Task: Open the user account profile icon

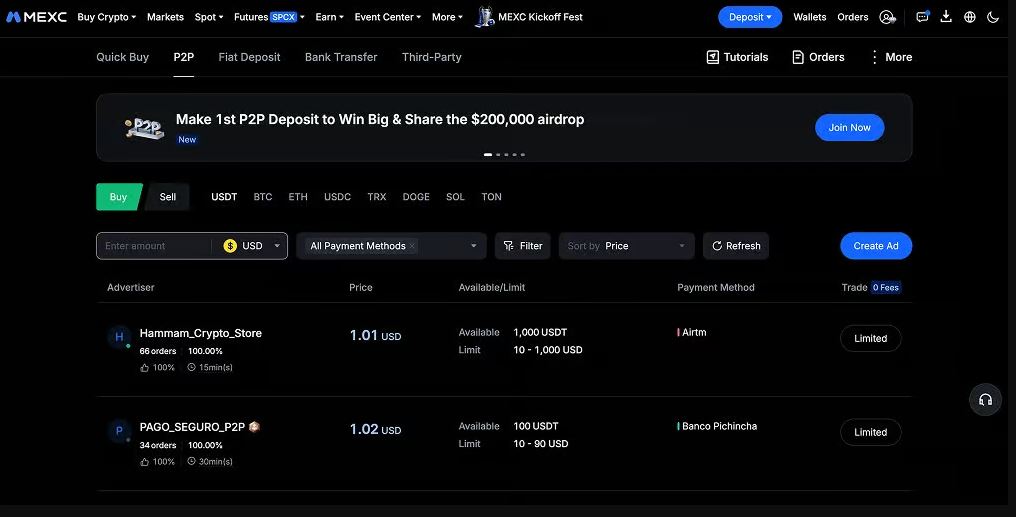Action: [x=887, y=17]
